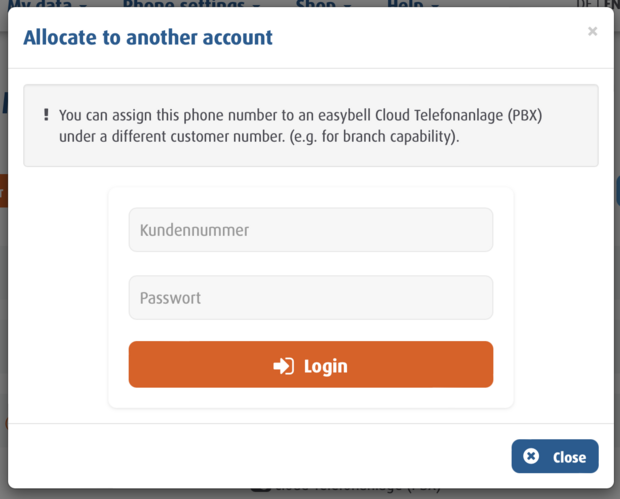Switch language to EN
The width and height of the screenshot is (620, 499).
click(x=611, y=4)
